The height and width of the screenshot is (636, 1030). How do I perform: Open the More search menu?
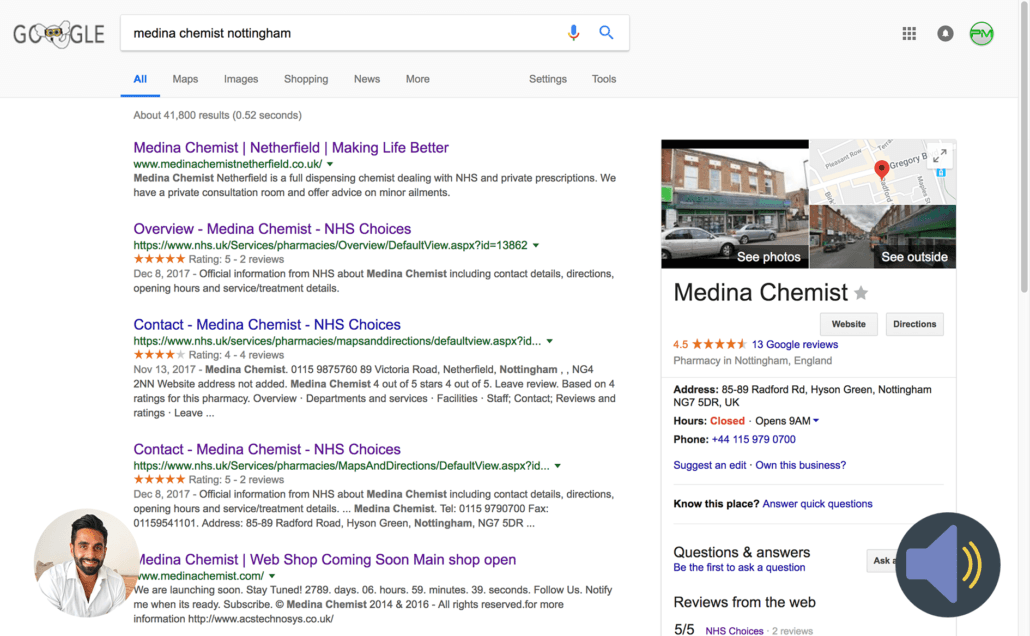[418, 79]
